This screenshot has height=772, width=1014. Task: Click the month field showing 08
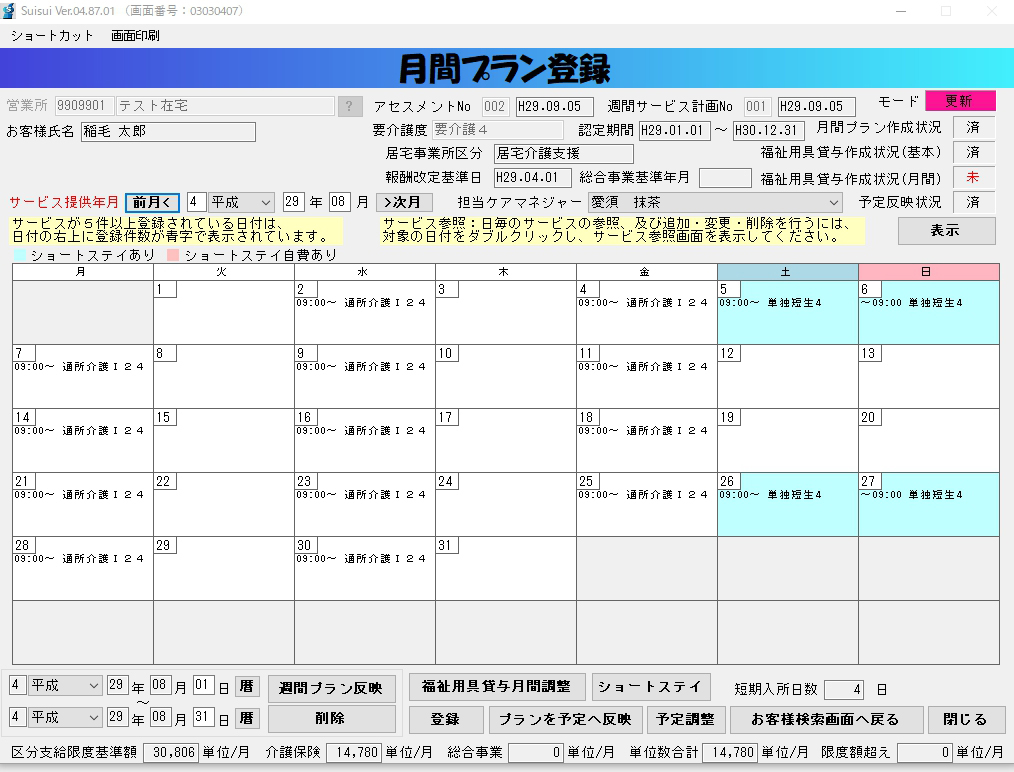tap(339, 202)
